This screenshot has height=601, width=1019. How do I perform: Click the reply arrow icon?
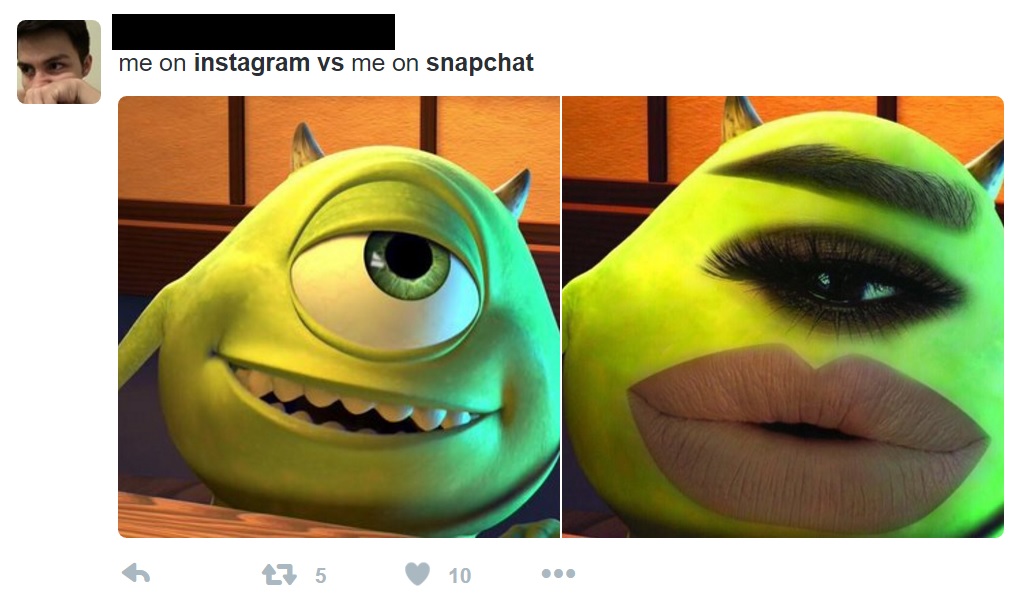[x=136, y=573]
